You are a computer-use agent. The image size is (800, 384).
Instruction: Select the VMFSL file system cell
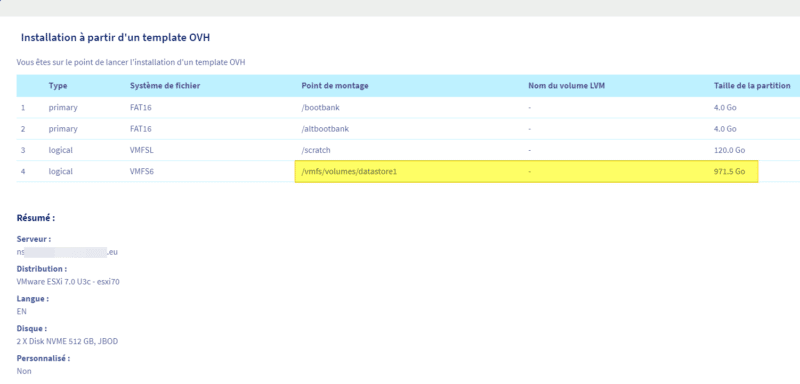(x=142, y=150)
